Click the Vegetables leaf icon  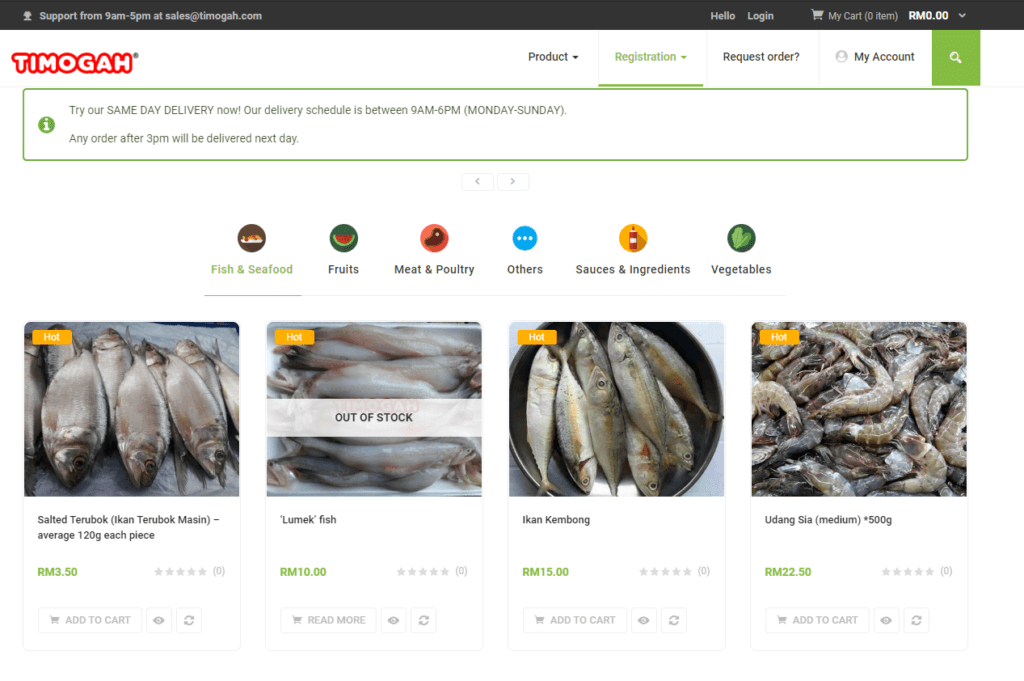[x=741, y=238]
